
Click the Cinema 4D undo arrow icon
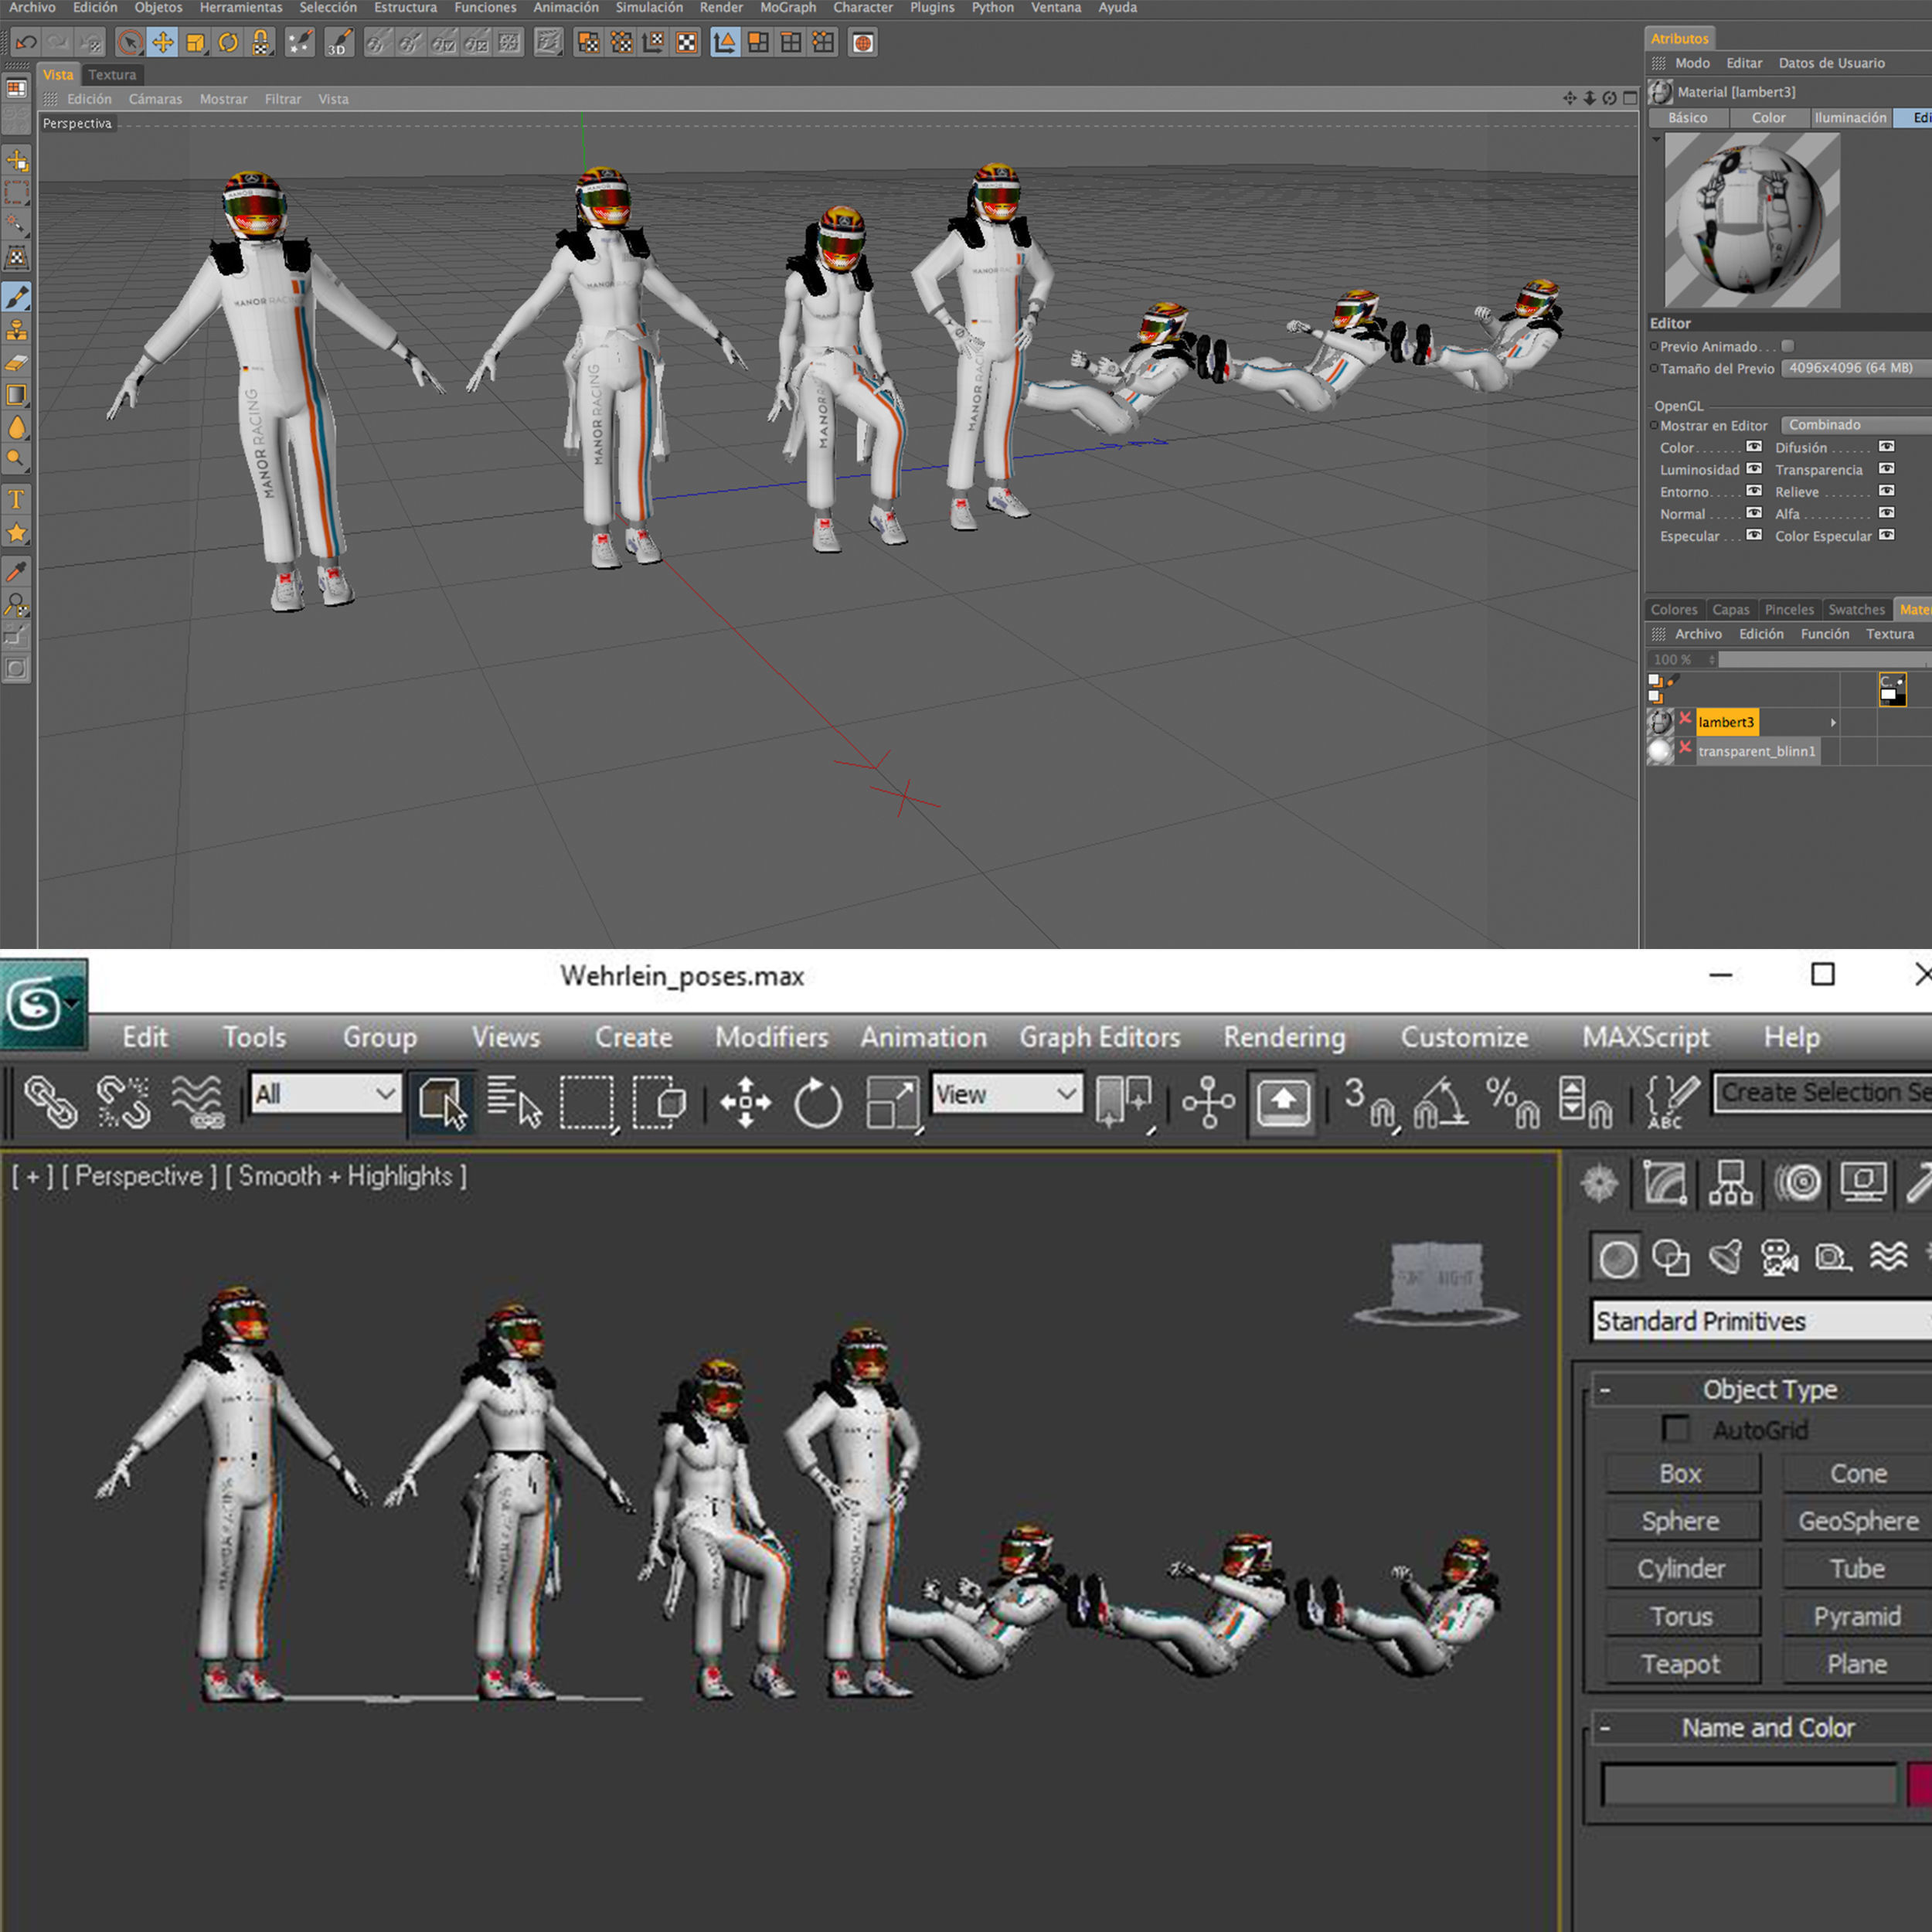tap(27, 42)
